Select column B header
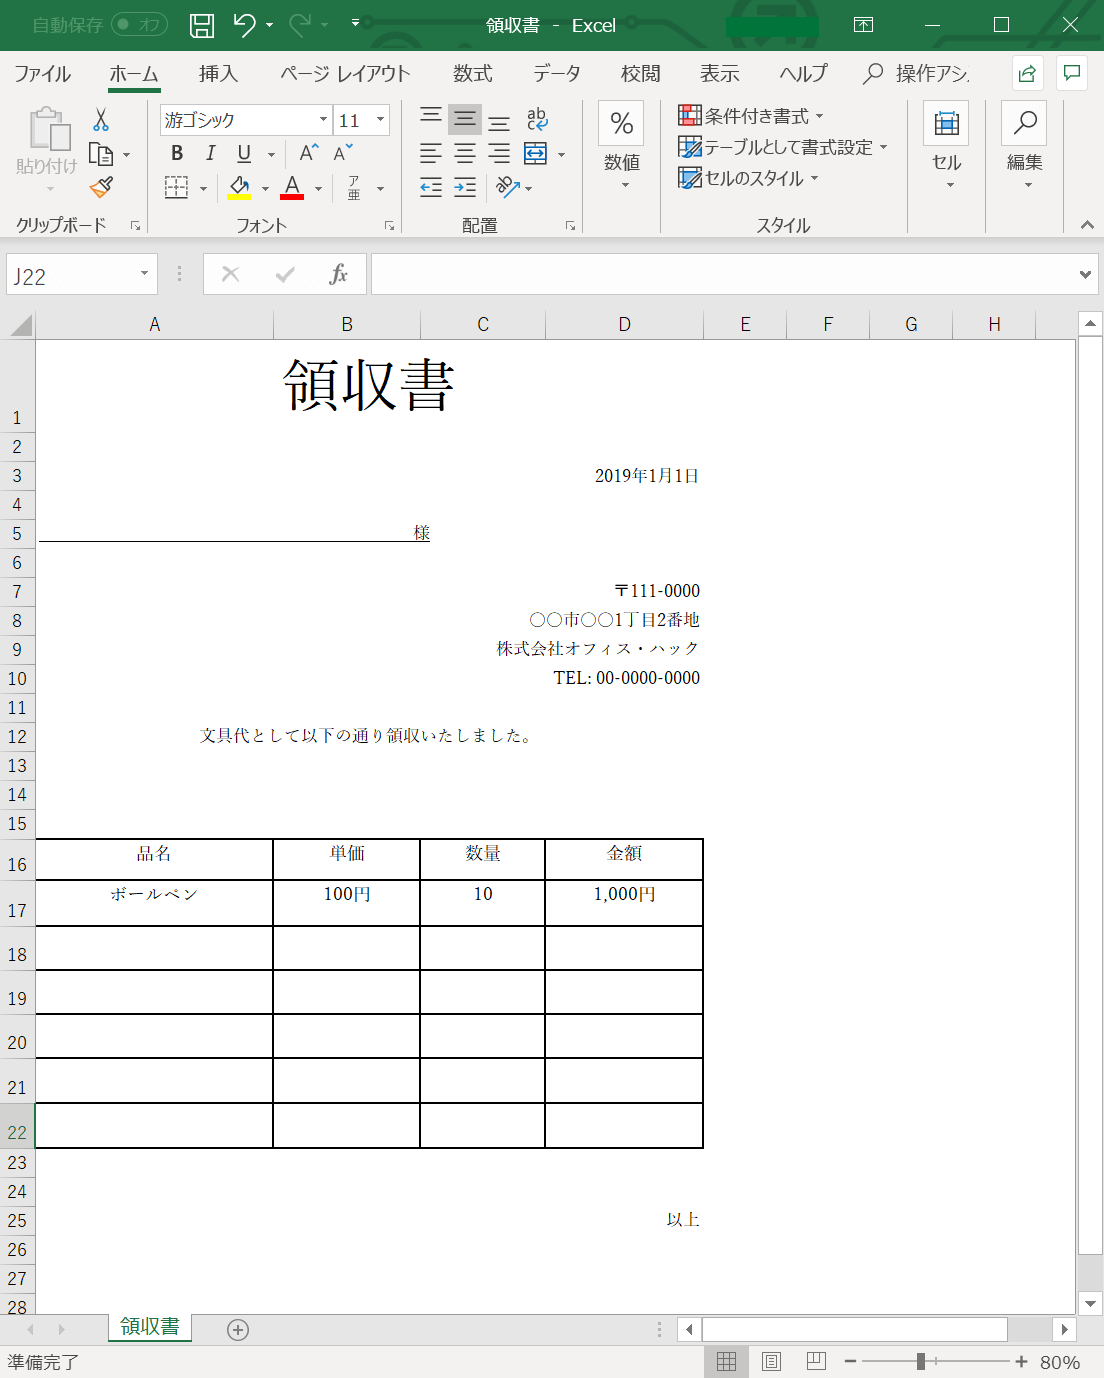 [347, 324]
